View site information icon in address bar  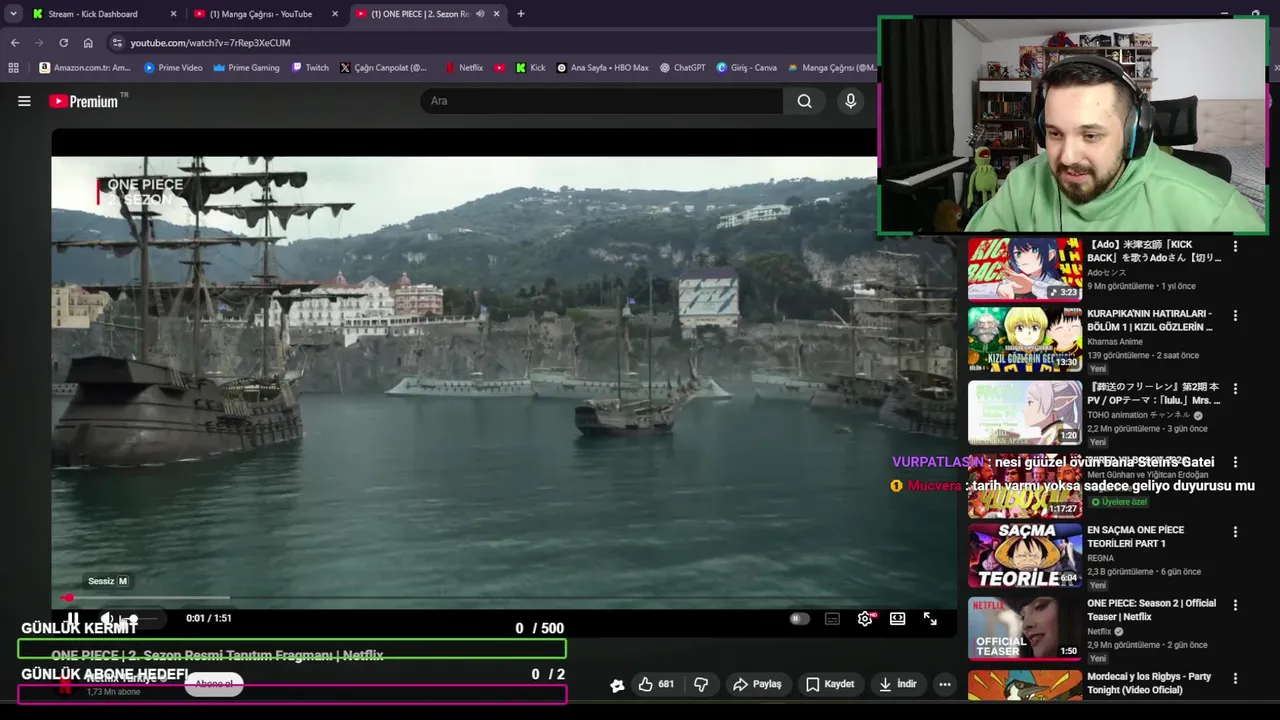pos(117,43)
